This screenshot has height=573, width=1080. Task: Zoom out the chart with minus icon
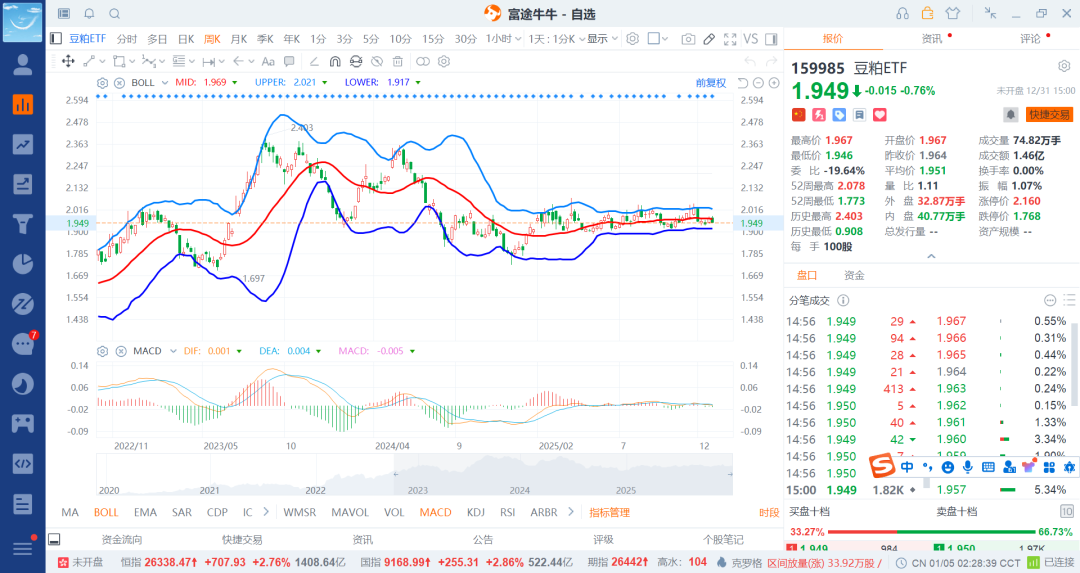click(758, 83)
